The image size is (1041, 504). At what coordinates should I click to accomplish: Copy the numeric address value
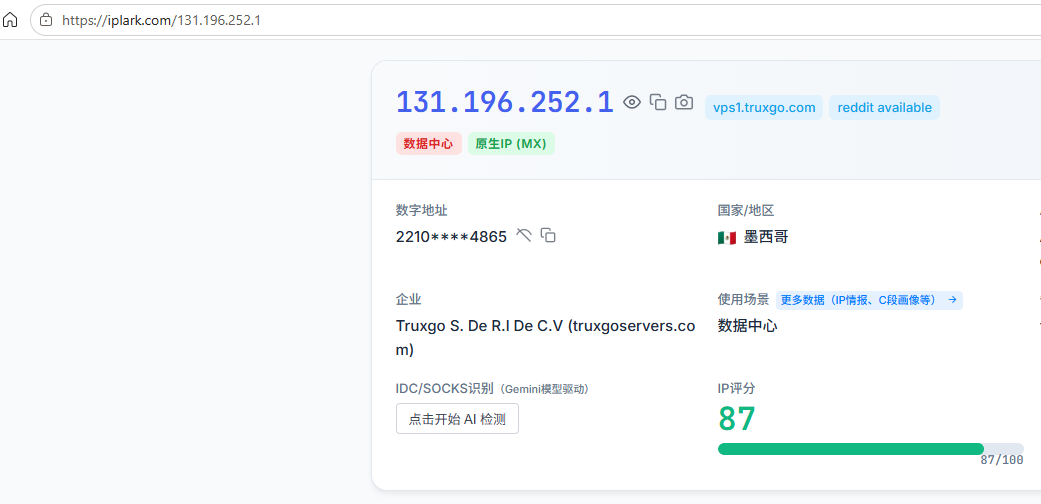coord(548,235)
